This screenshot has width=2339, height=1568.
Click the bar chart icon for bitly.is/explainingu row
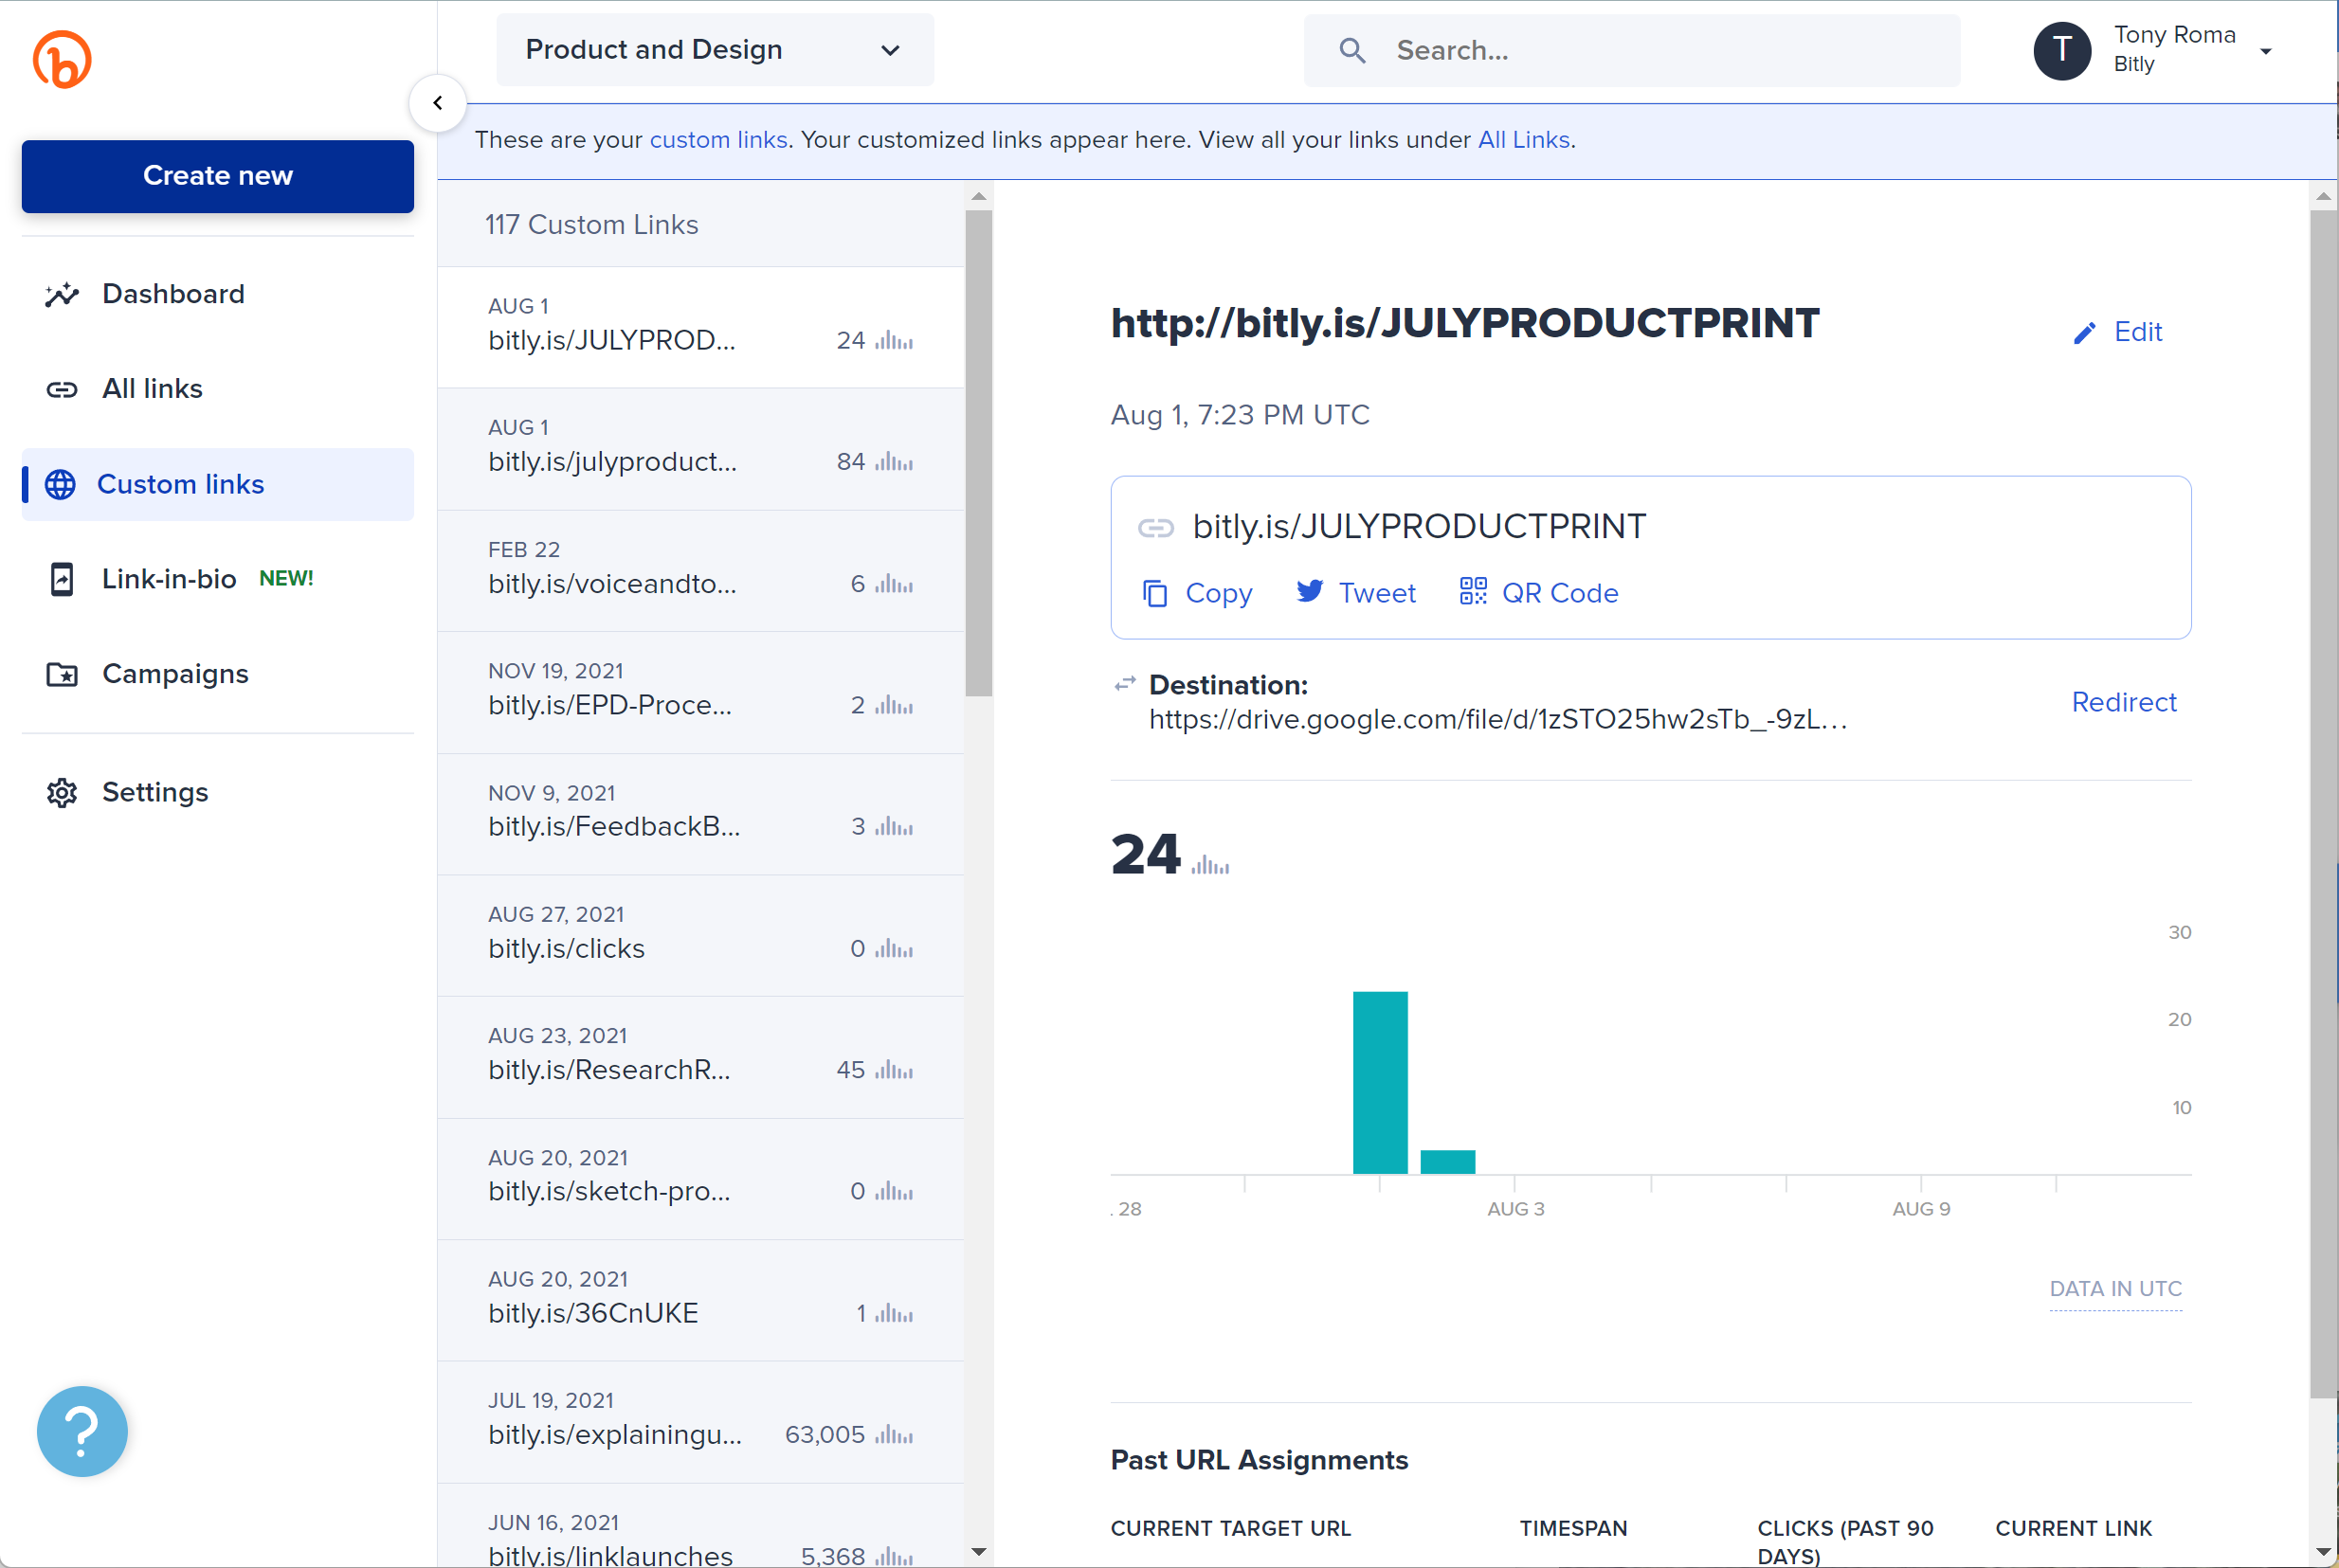[894, 1435]
